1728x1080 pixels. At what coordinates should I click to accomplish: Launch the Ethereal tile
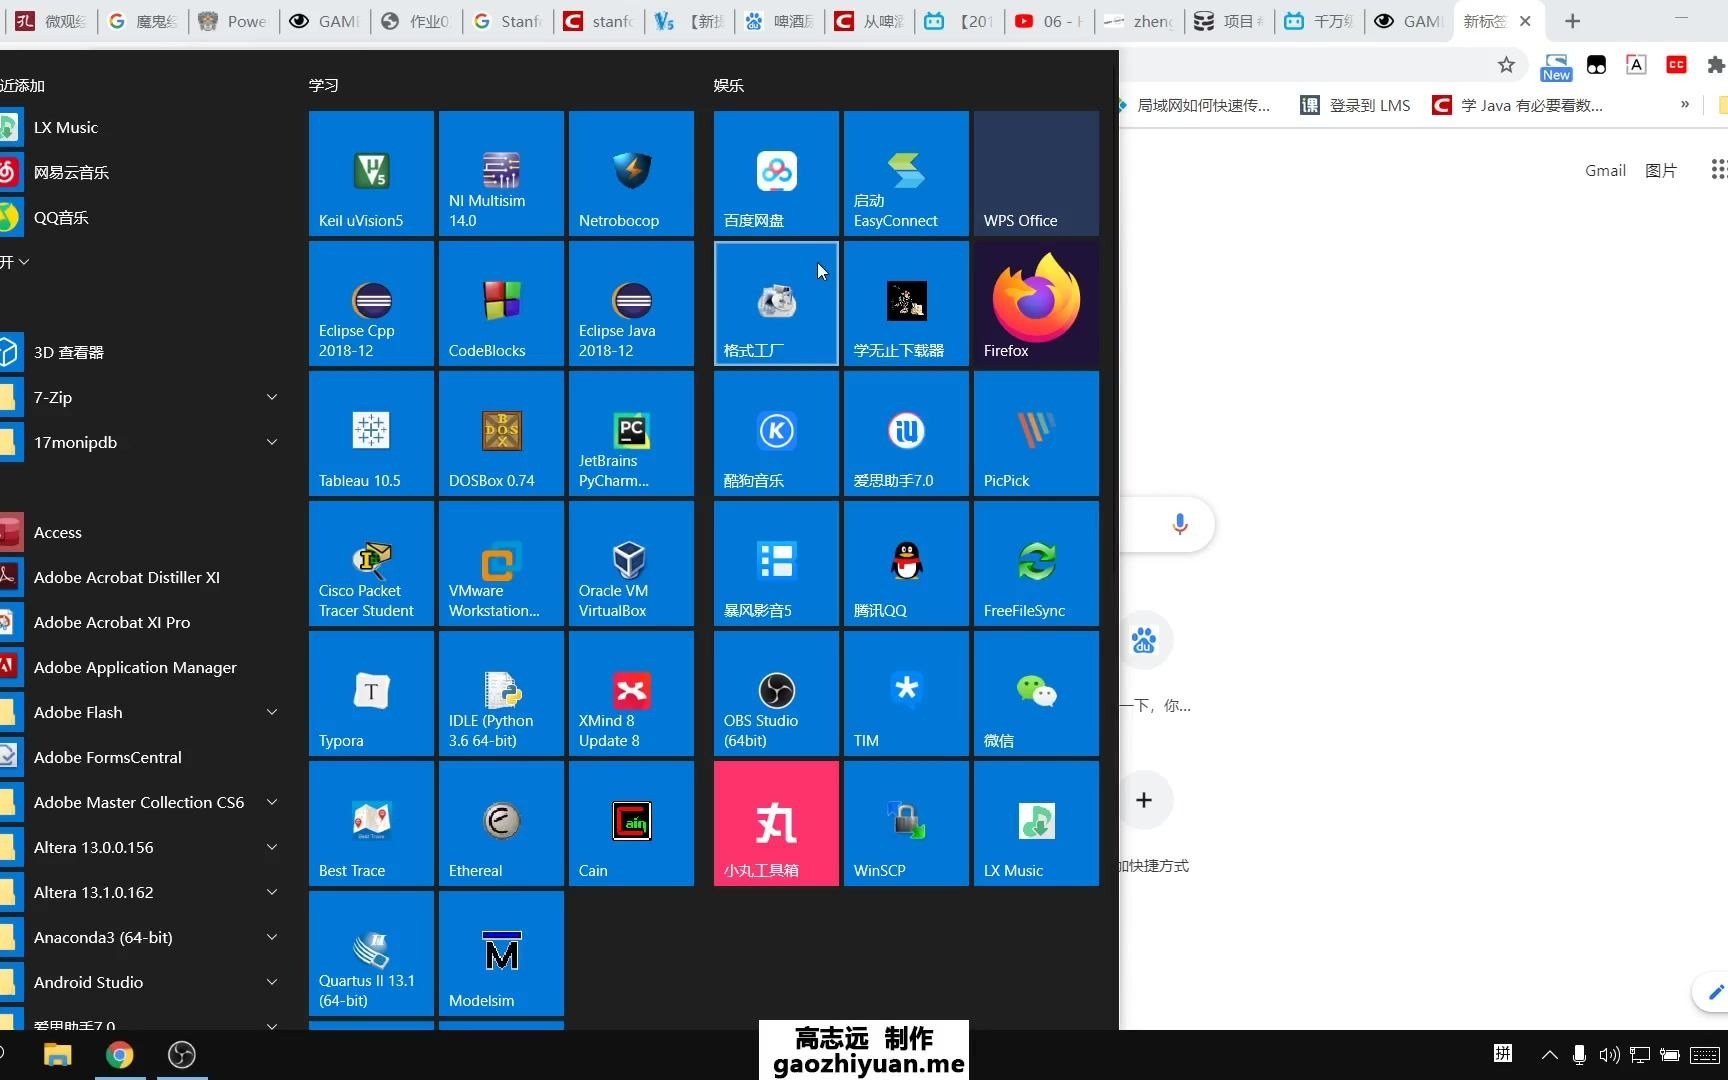501,823
